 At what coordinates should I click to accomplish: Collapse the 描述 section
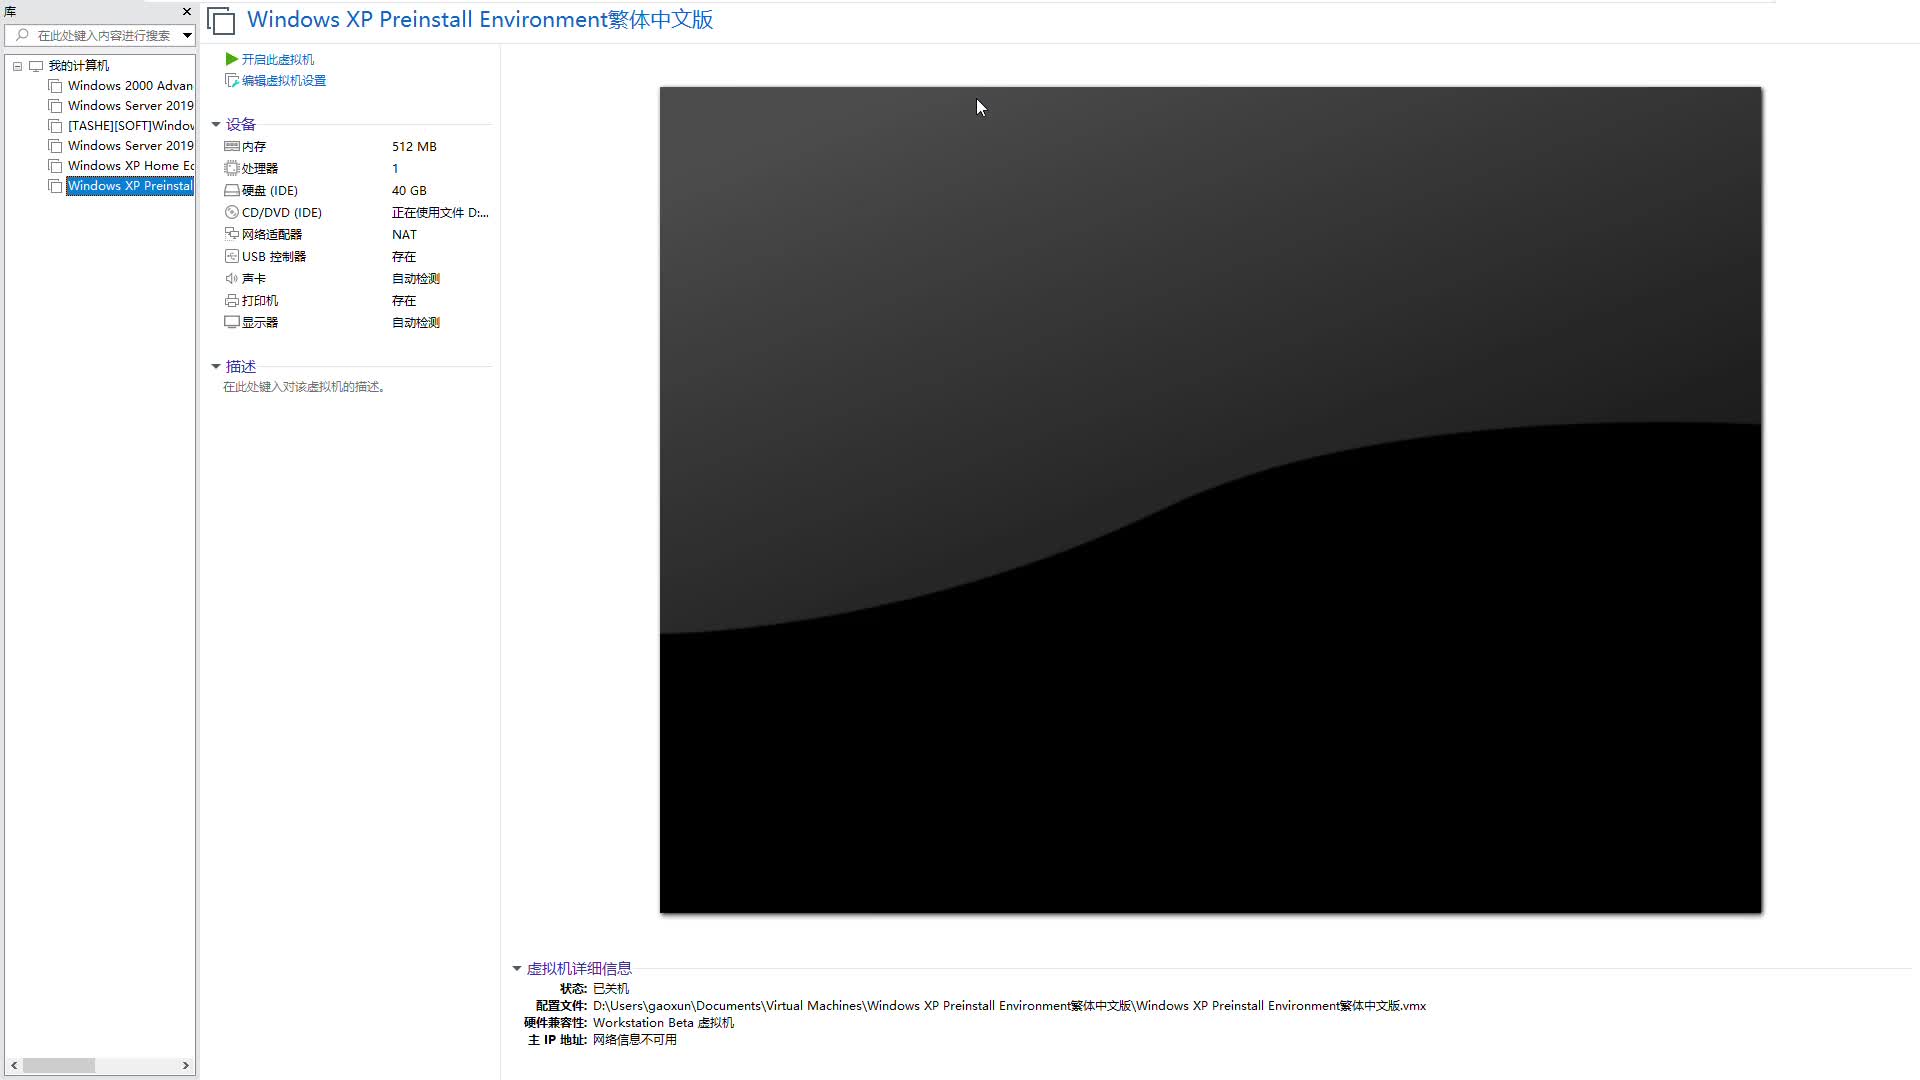[x=216, y=366]
